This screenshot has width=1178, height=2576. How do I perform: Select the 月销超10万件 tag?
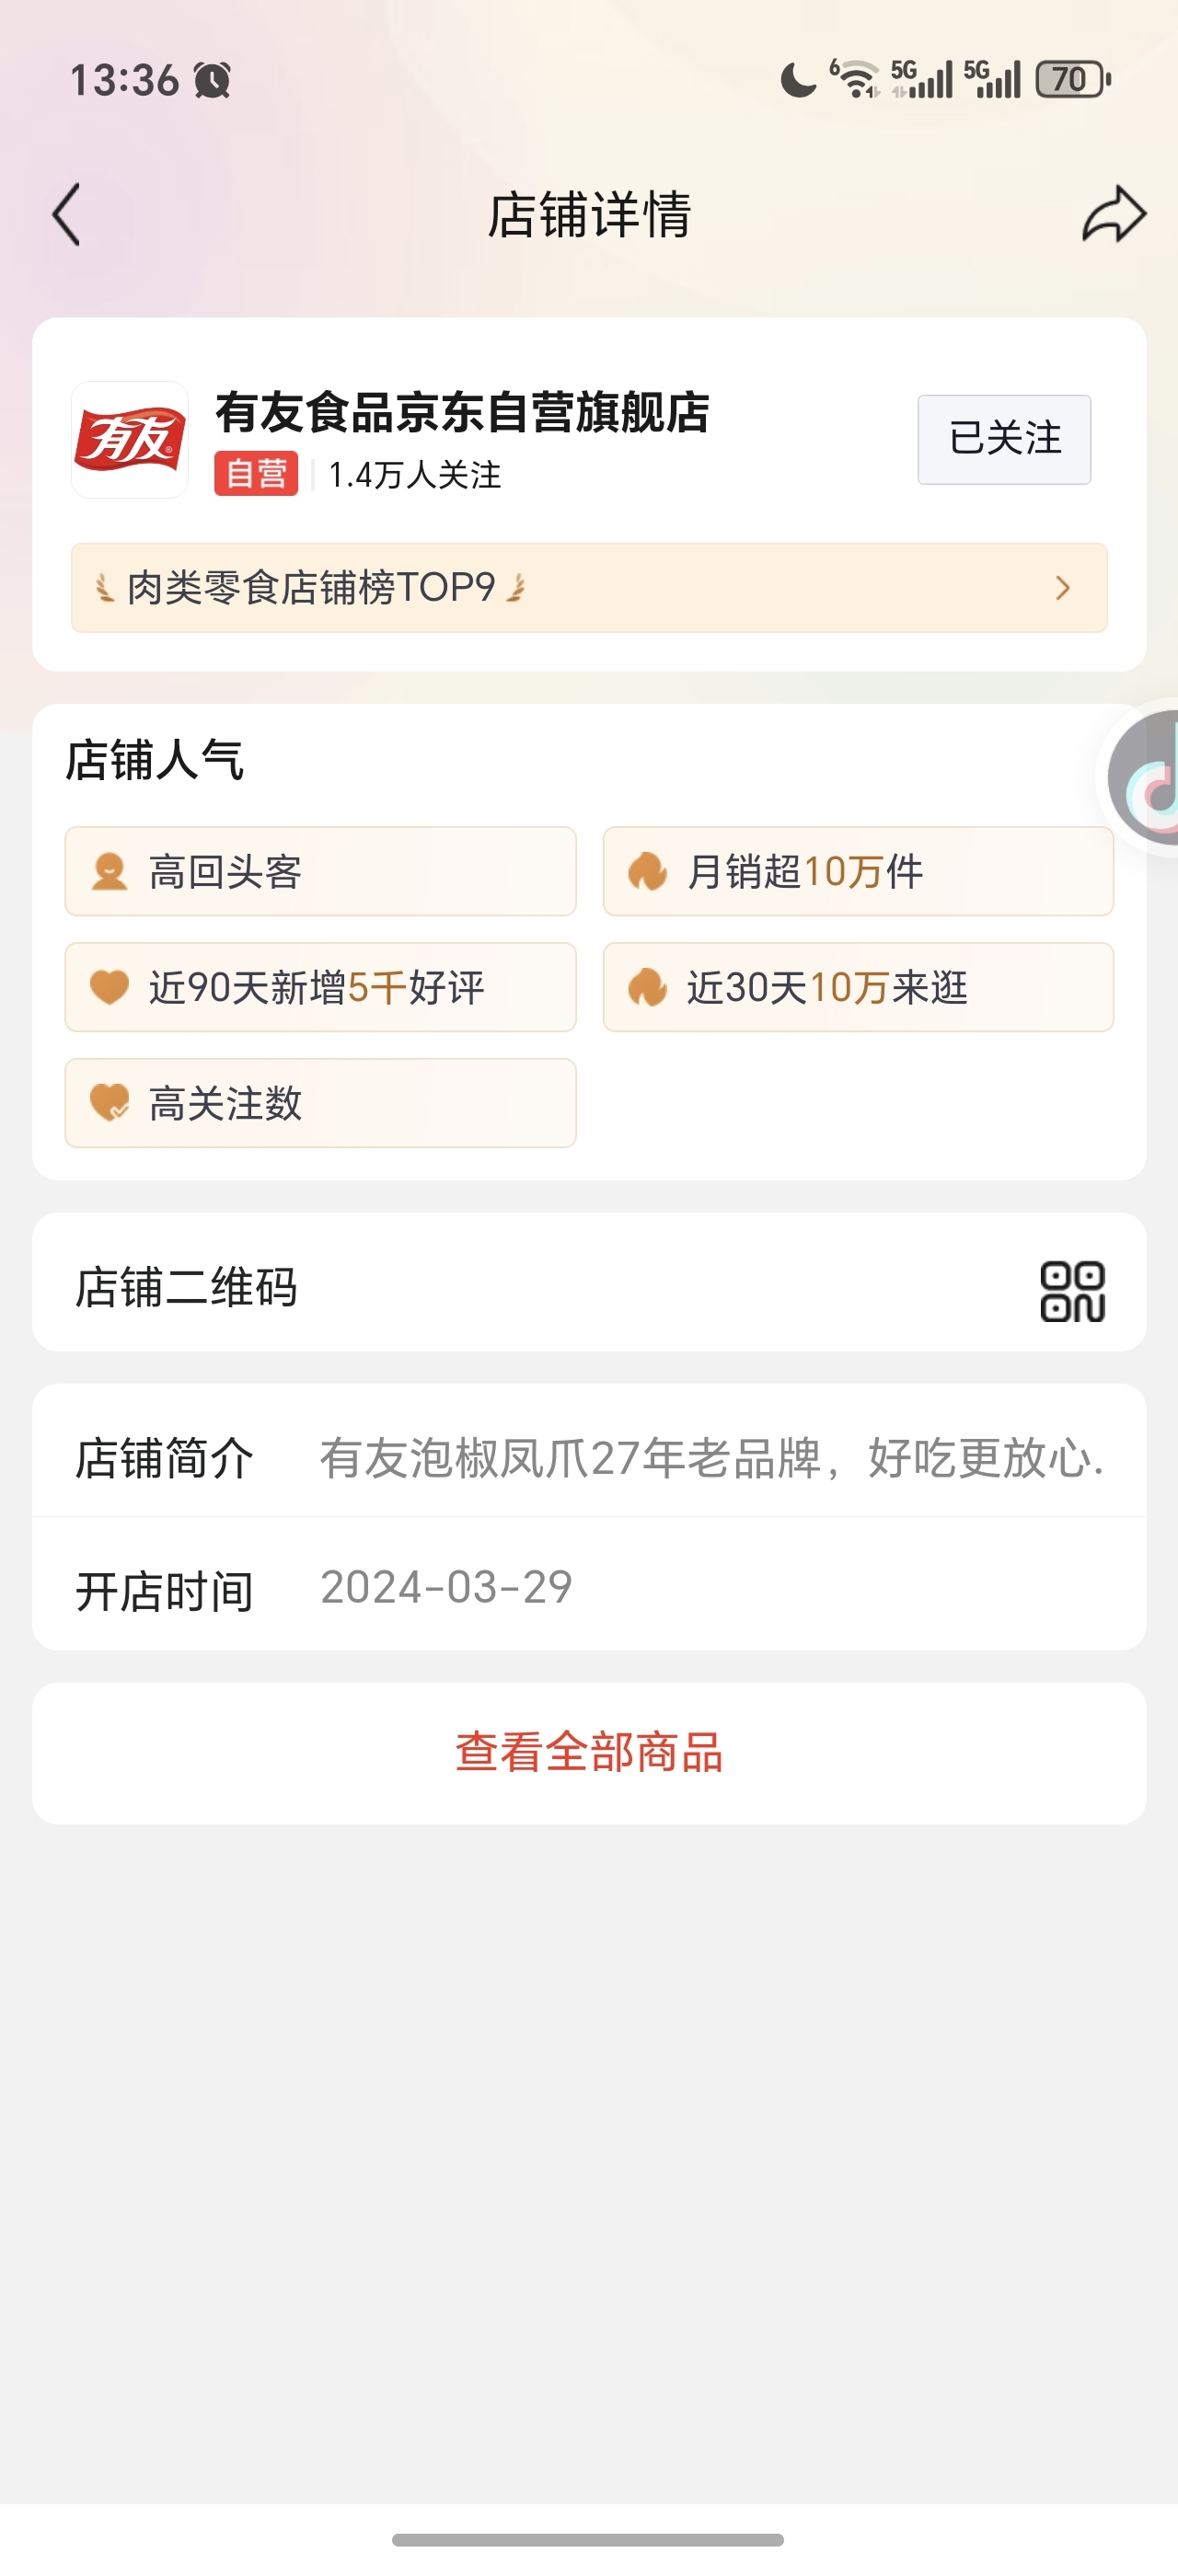click(858, 871)
